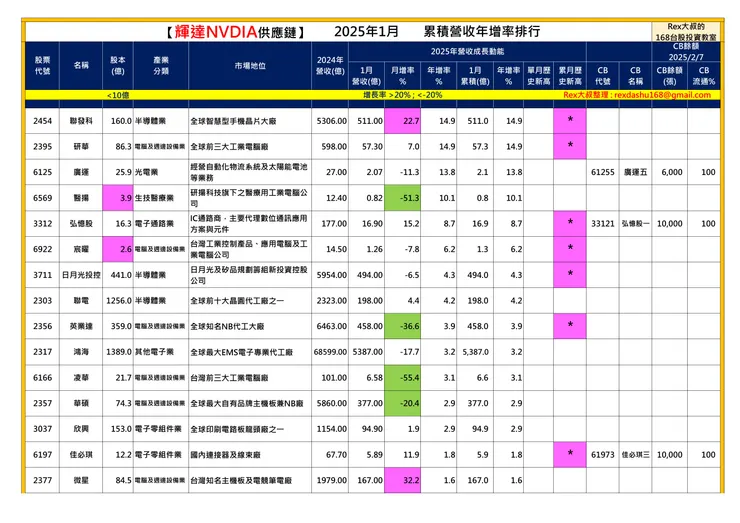740x523 pixels.
Task: Select stock code 2454
Action: coord(42,121)
